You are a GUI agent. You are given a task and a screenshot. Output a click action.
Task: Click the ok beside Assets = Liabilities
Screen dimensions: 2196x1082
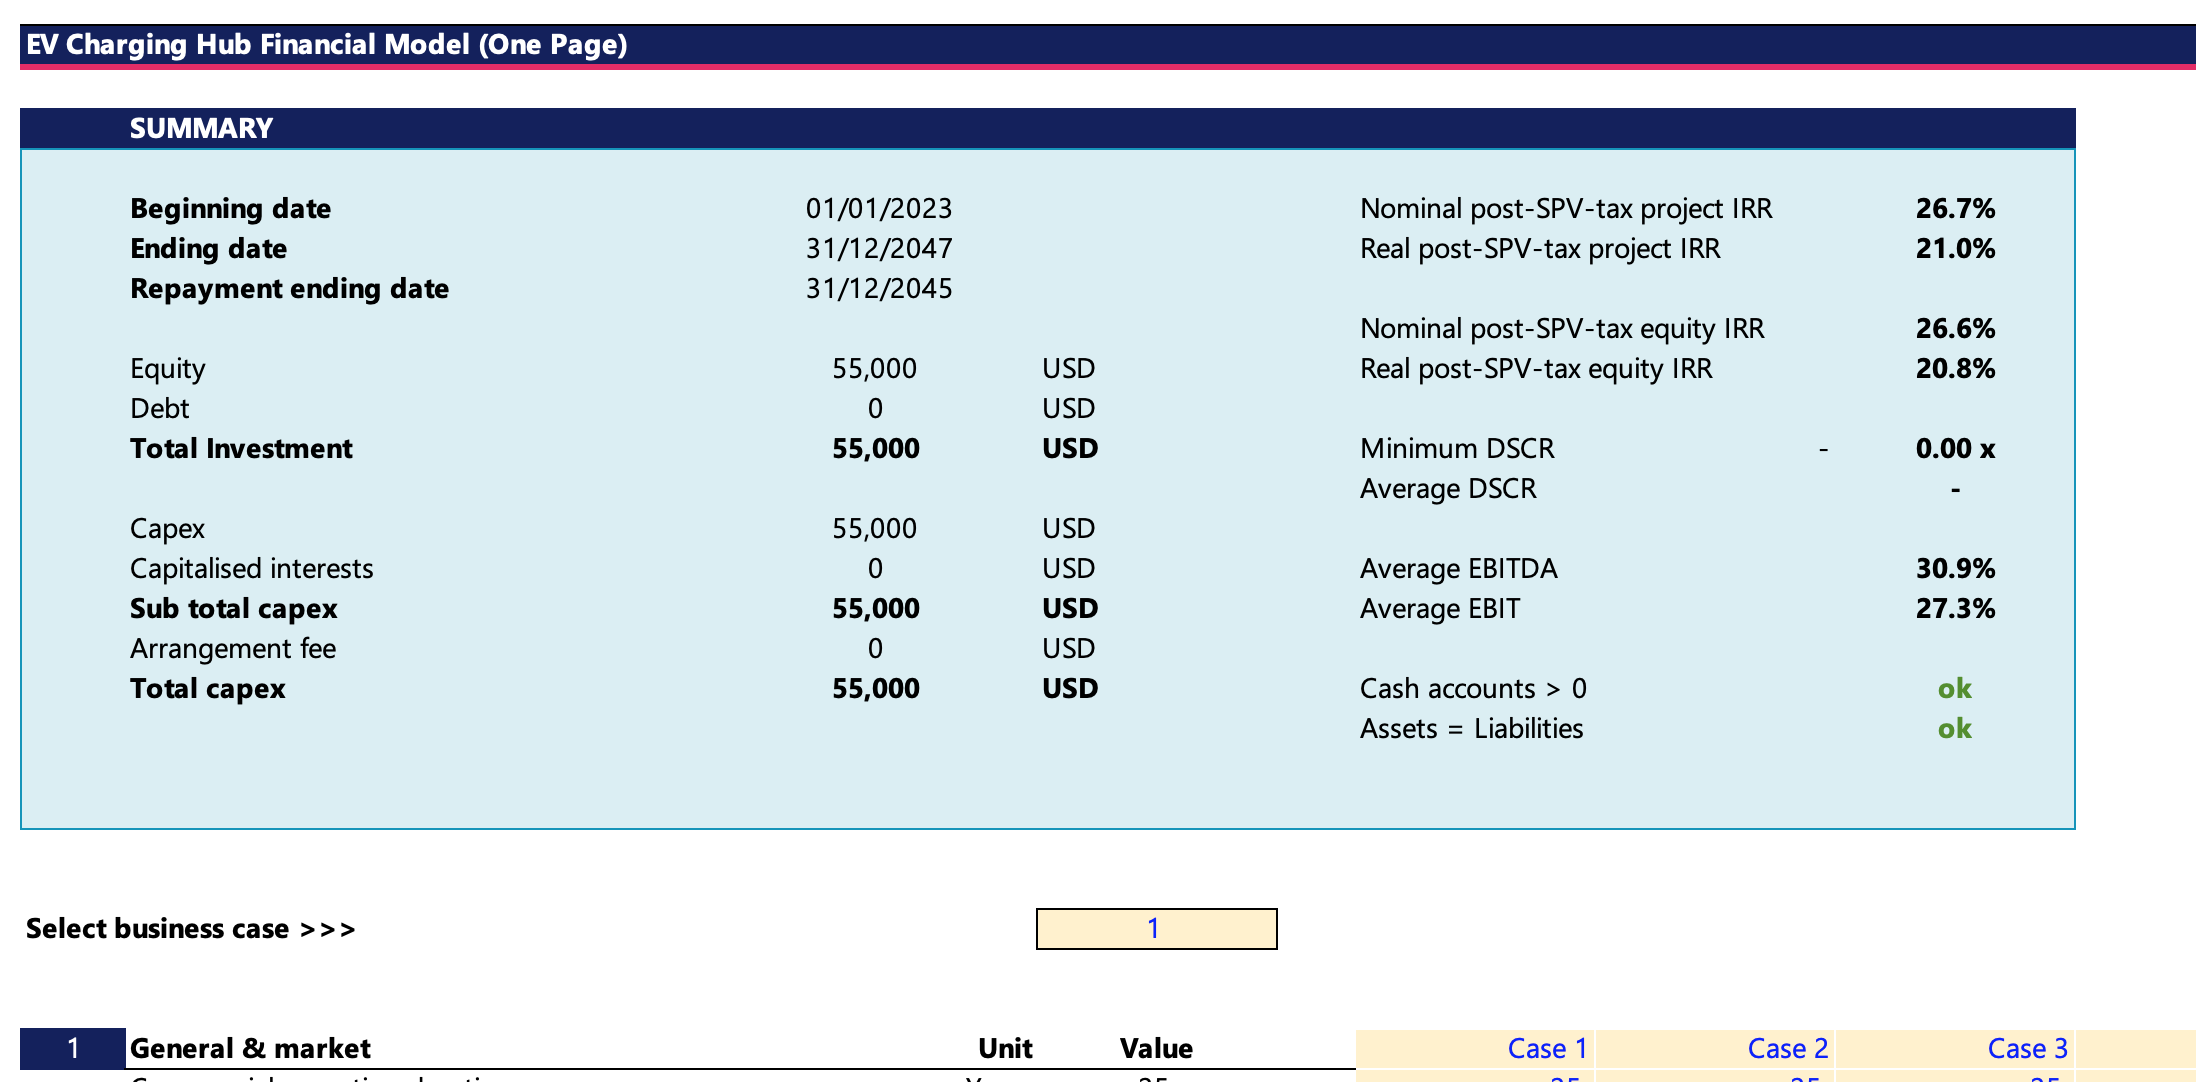click(1955, 728)
